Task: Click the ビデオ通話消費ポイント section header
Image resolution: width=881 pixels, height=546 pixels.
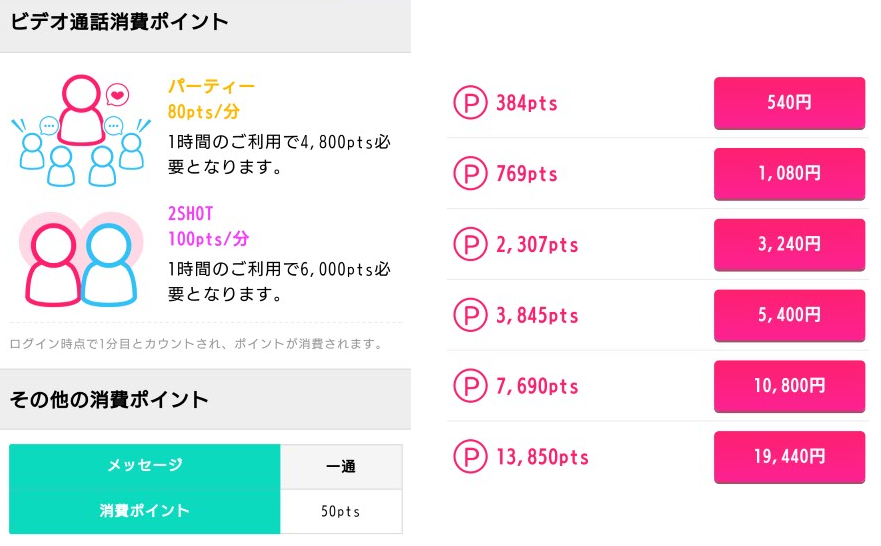Action: coord(119,21)
